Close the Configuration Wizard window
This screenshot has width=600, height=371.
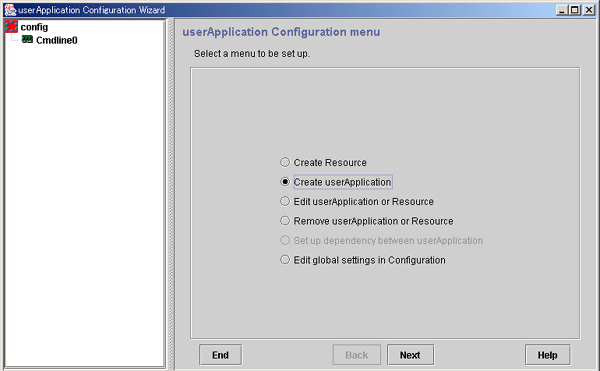(589, 10)
